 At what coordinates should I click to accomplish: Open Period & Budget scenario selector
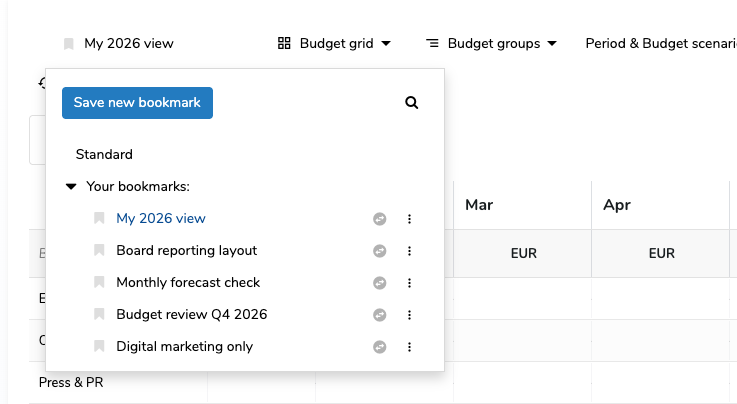[661, 44]
